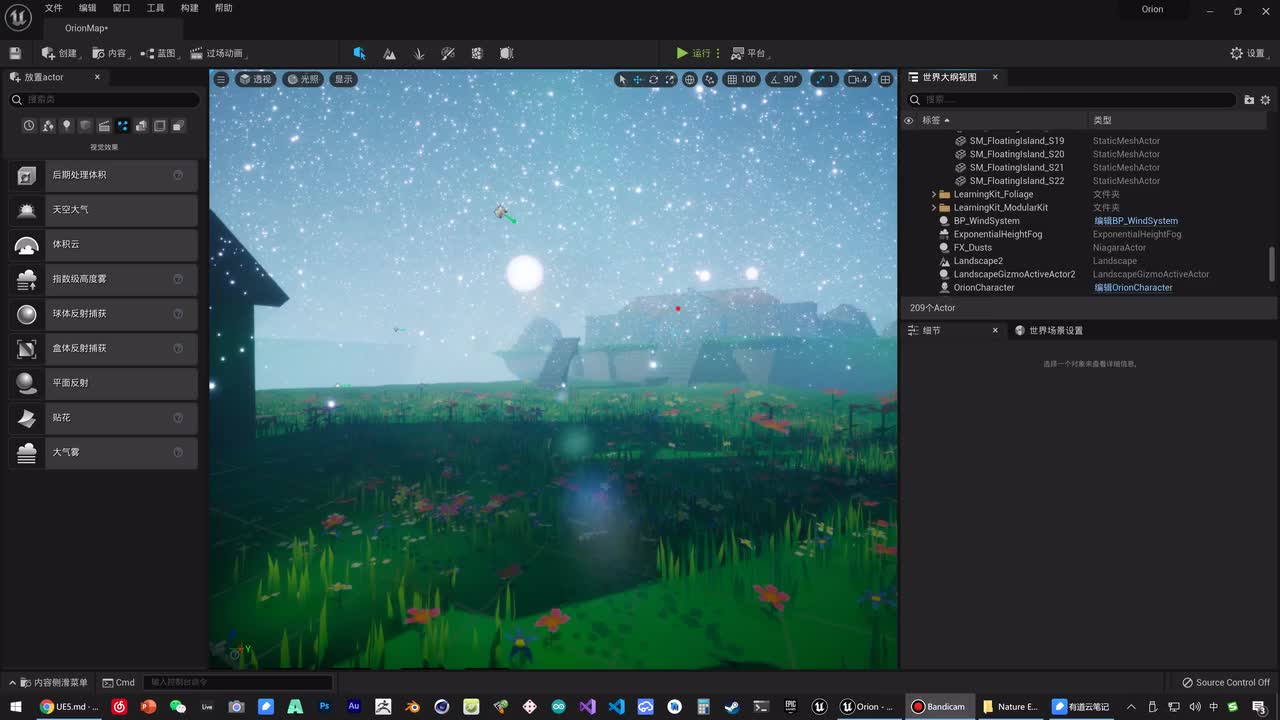
Task: Choose the select objects tool in viewport
Action: tap(622, 79)
